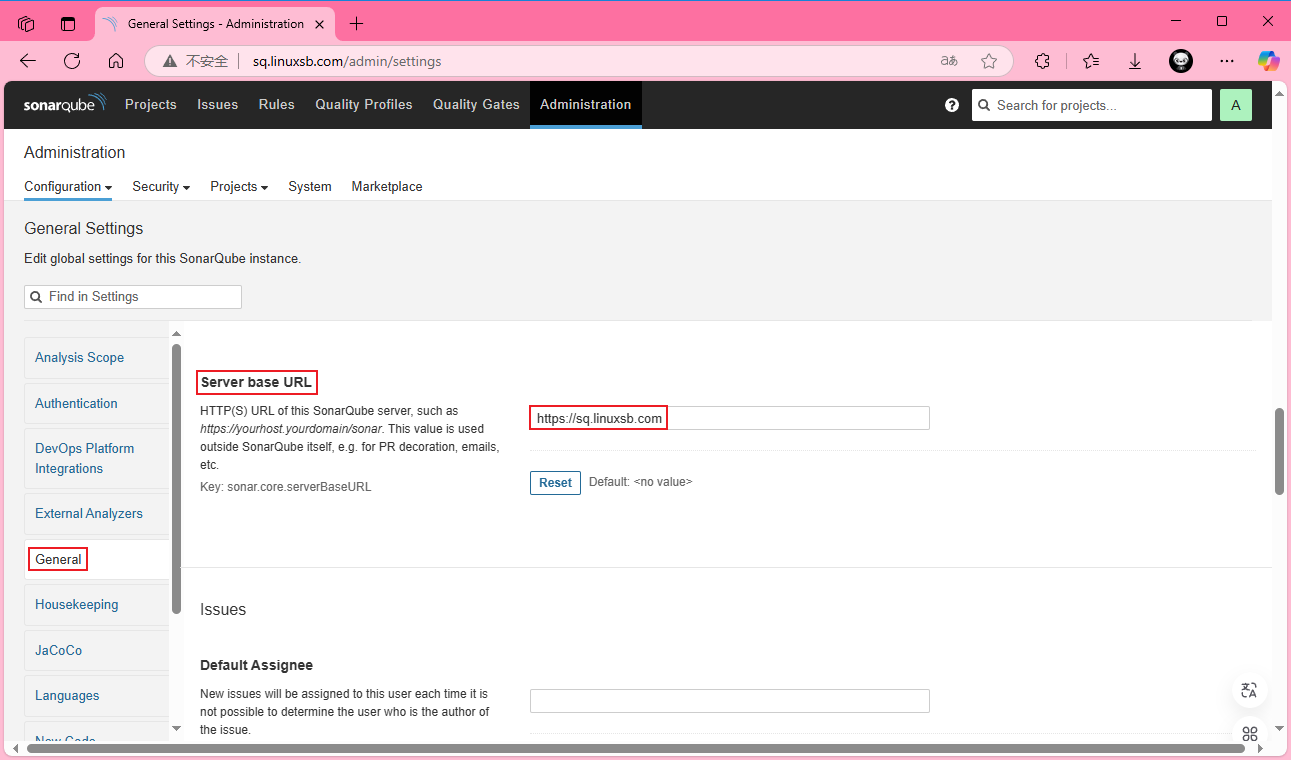Screen dimensions: 1291x760
Task: Click the floating translate icon
Action: pyautogui.click(x=1249, y=690)
